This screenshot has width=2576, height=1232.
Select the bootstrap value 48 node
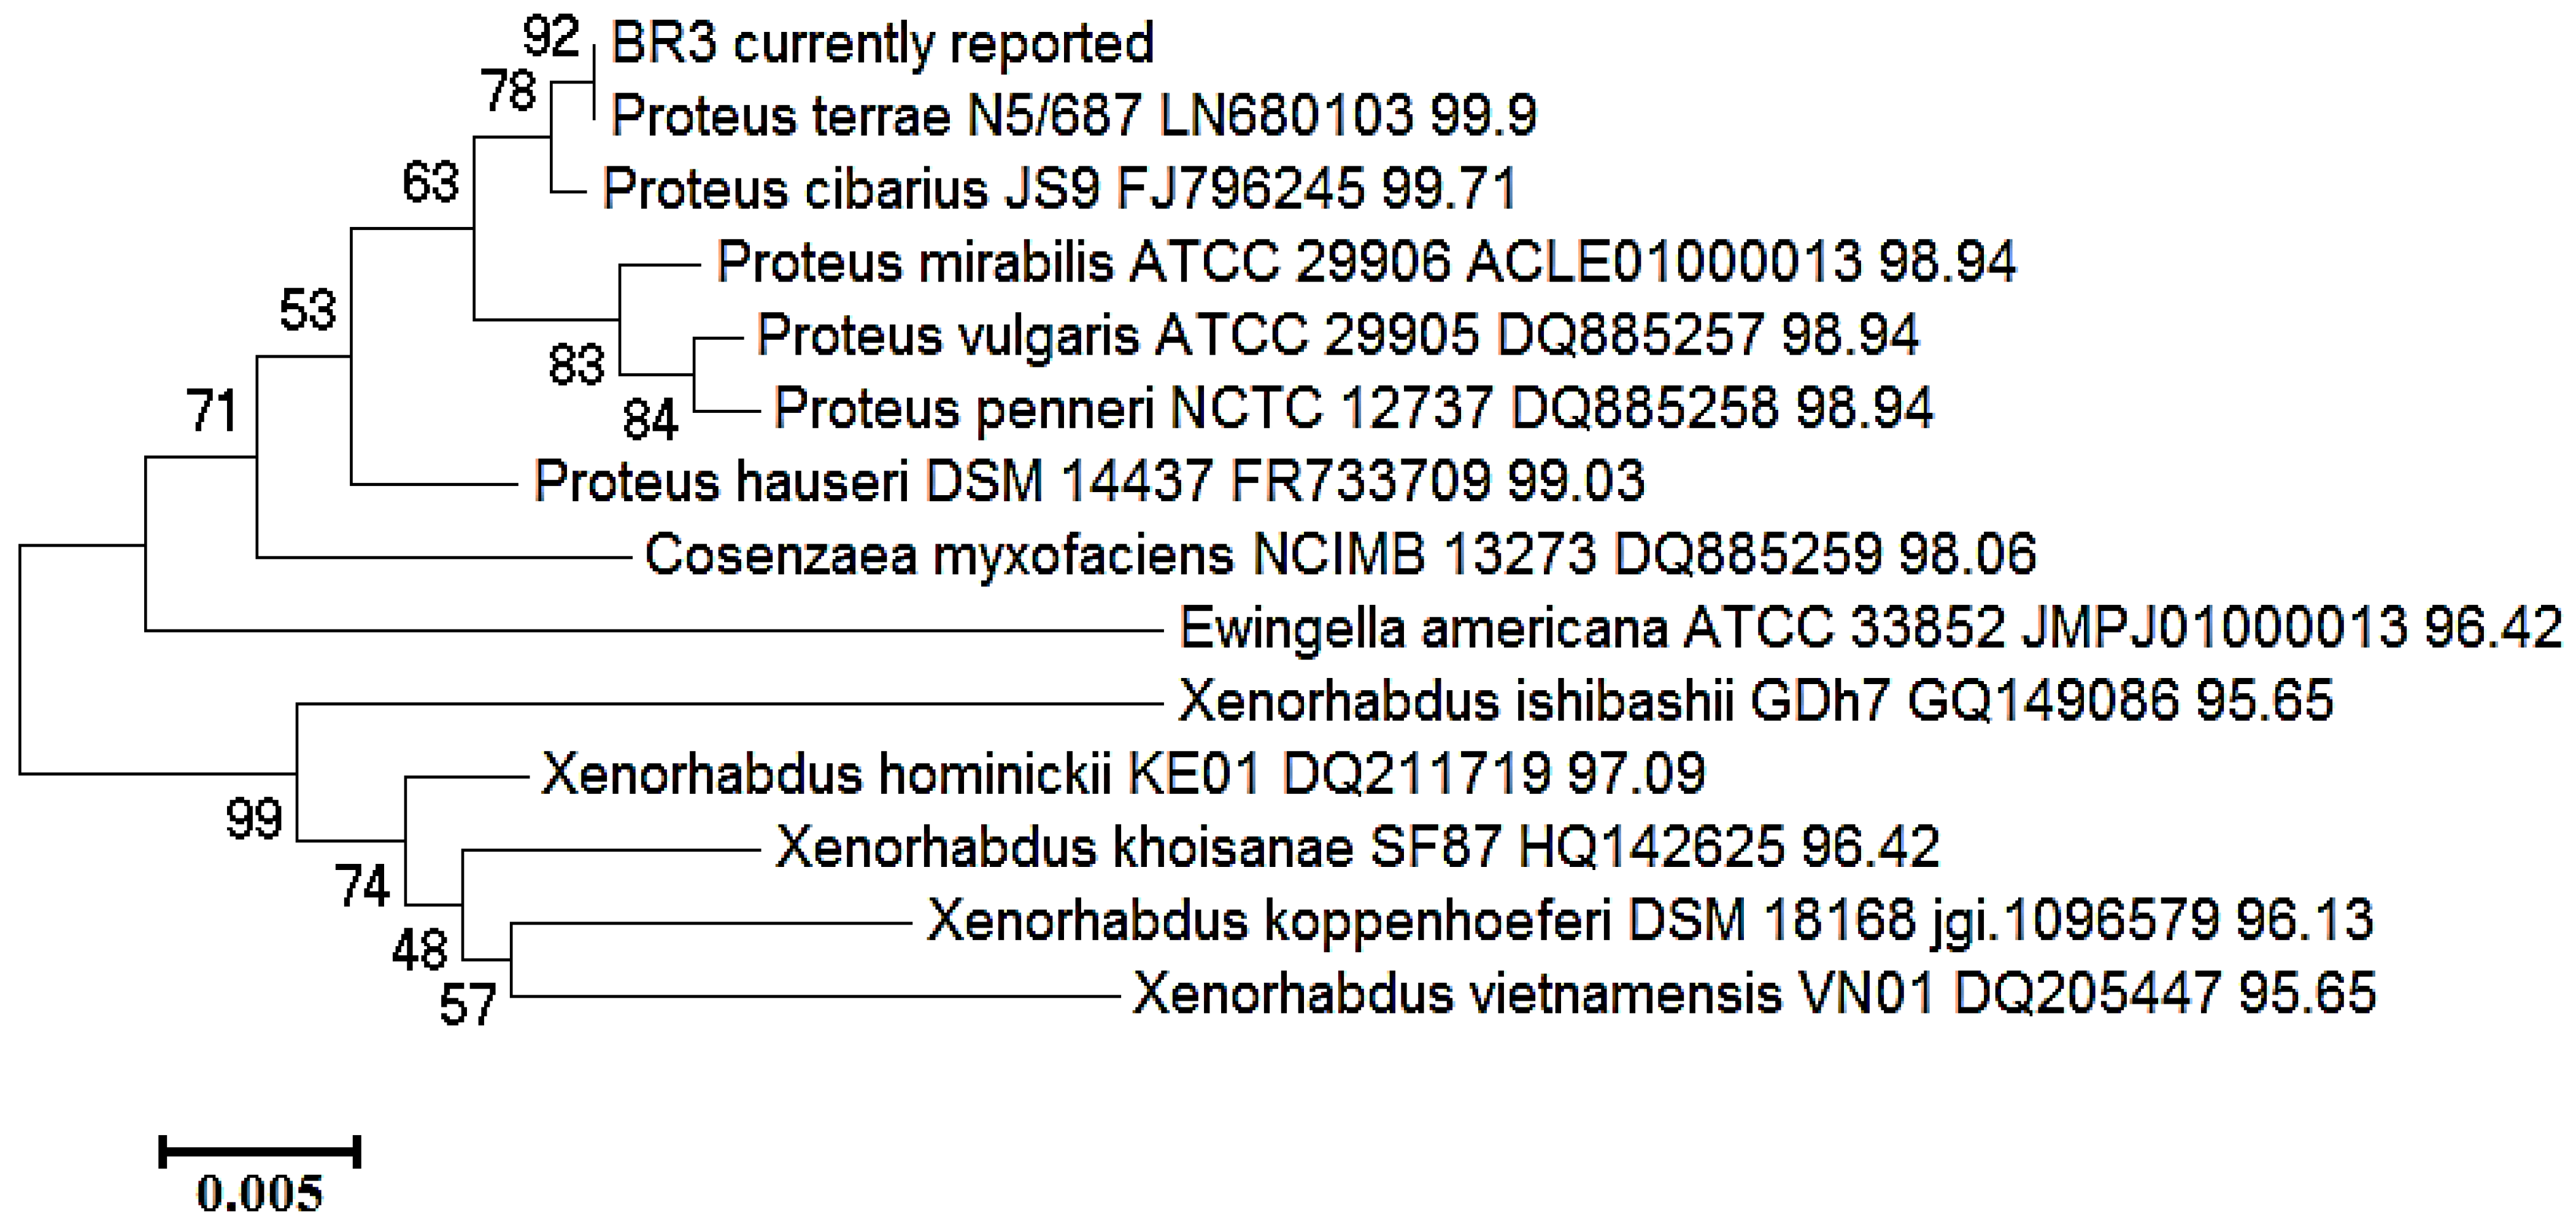tap(419, 950)
